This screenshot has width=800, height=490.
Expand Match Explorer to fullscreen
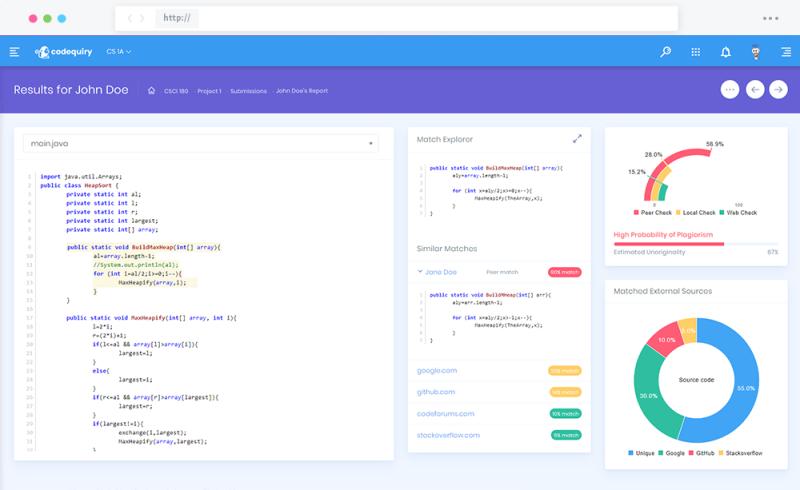click(x=577, y=139)
